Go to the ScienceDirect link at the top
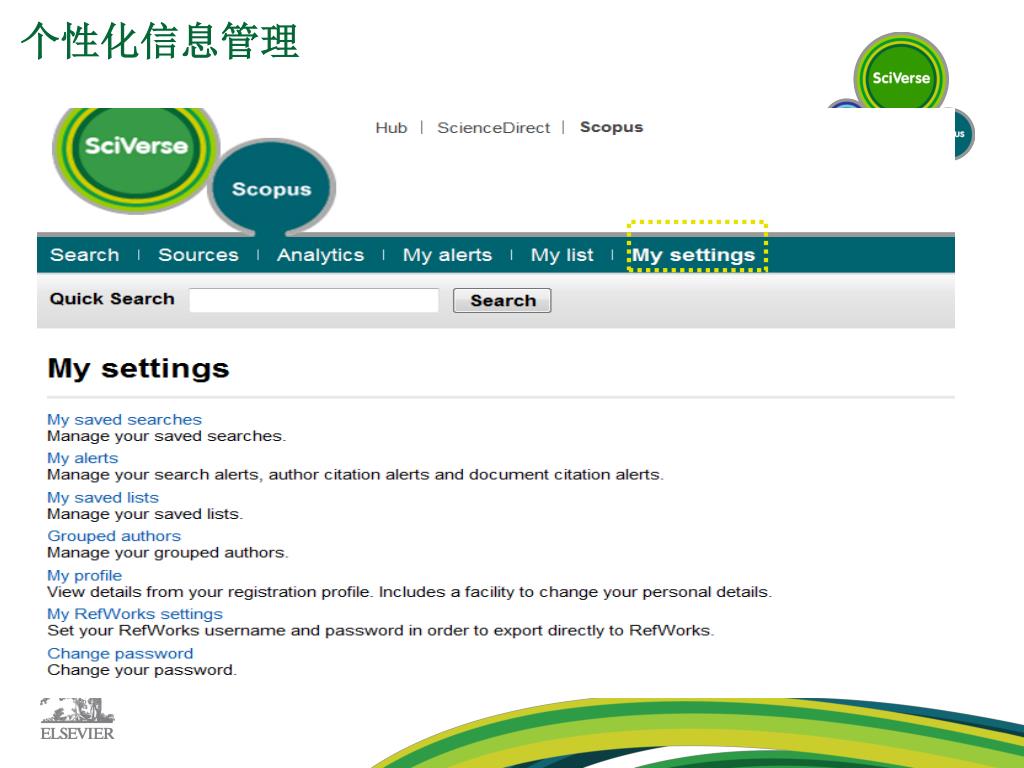The height and width of the screenshot is (768, 1024). coord(494,127)
